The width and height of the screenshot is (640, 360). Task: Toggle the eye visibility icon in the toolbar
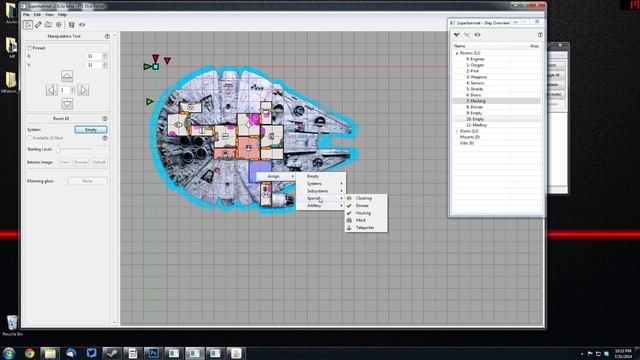pyautogui.click(x=82, y=25)
